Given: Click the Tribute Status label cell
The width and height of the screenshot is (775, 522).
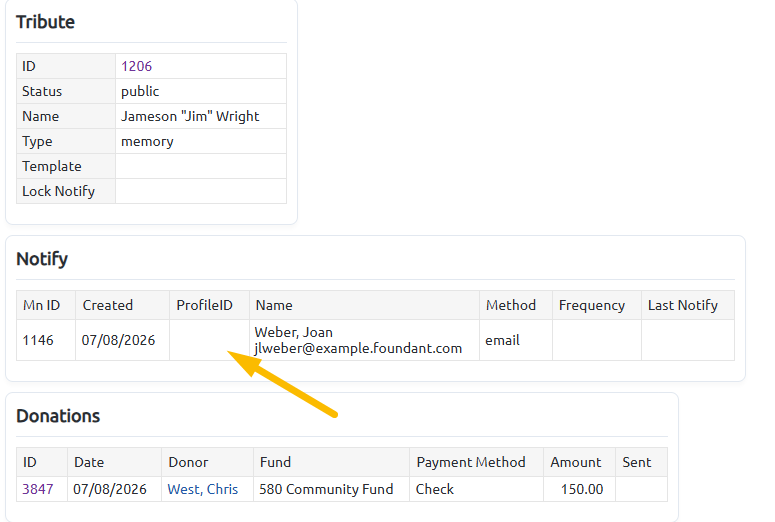Looking at the screenshot, I should tap(66, 91).
